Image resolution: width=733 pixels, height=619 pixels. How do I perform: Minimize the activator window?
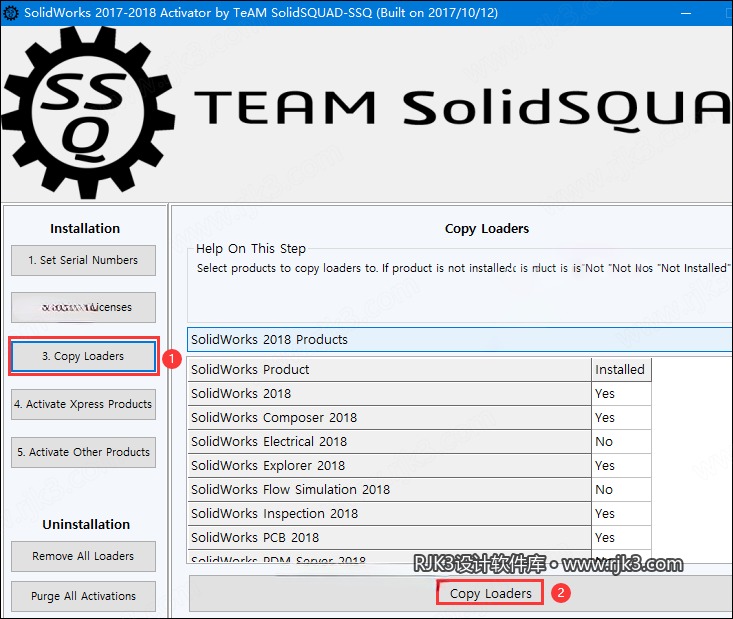click(686, 13)
